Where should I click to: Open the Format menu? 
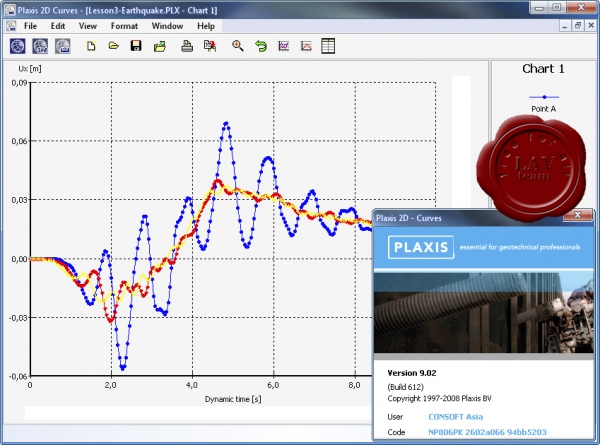(124, 26)
